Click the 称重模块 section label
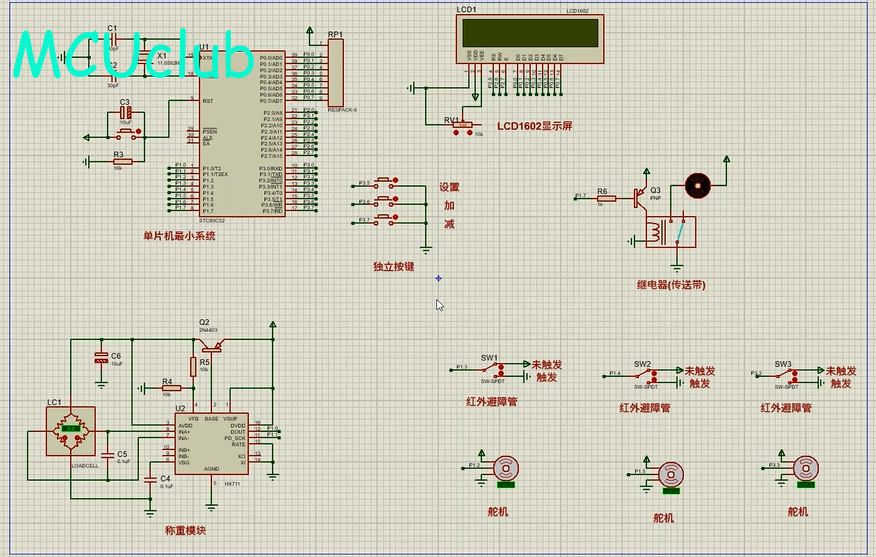This screenshot has width=876, height=557. click(185, 530)
